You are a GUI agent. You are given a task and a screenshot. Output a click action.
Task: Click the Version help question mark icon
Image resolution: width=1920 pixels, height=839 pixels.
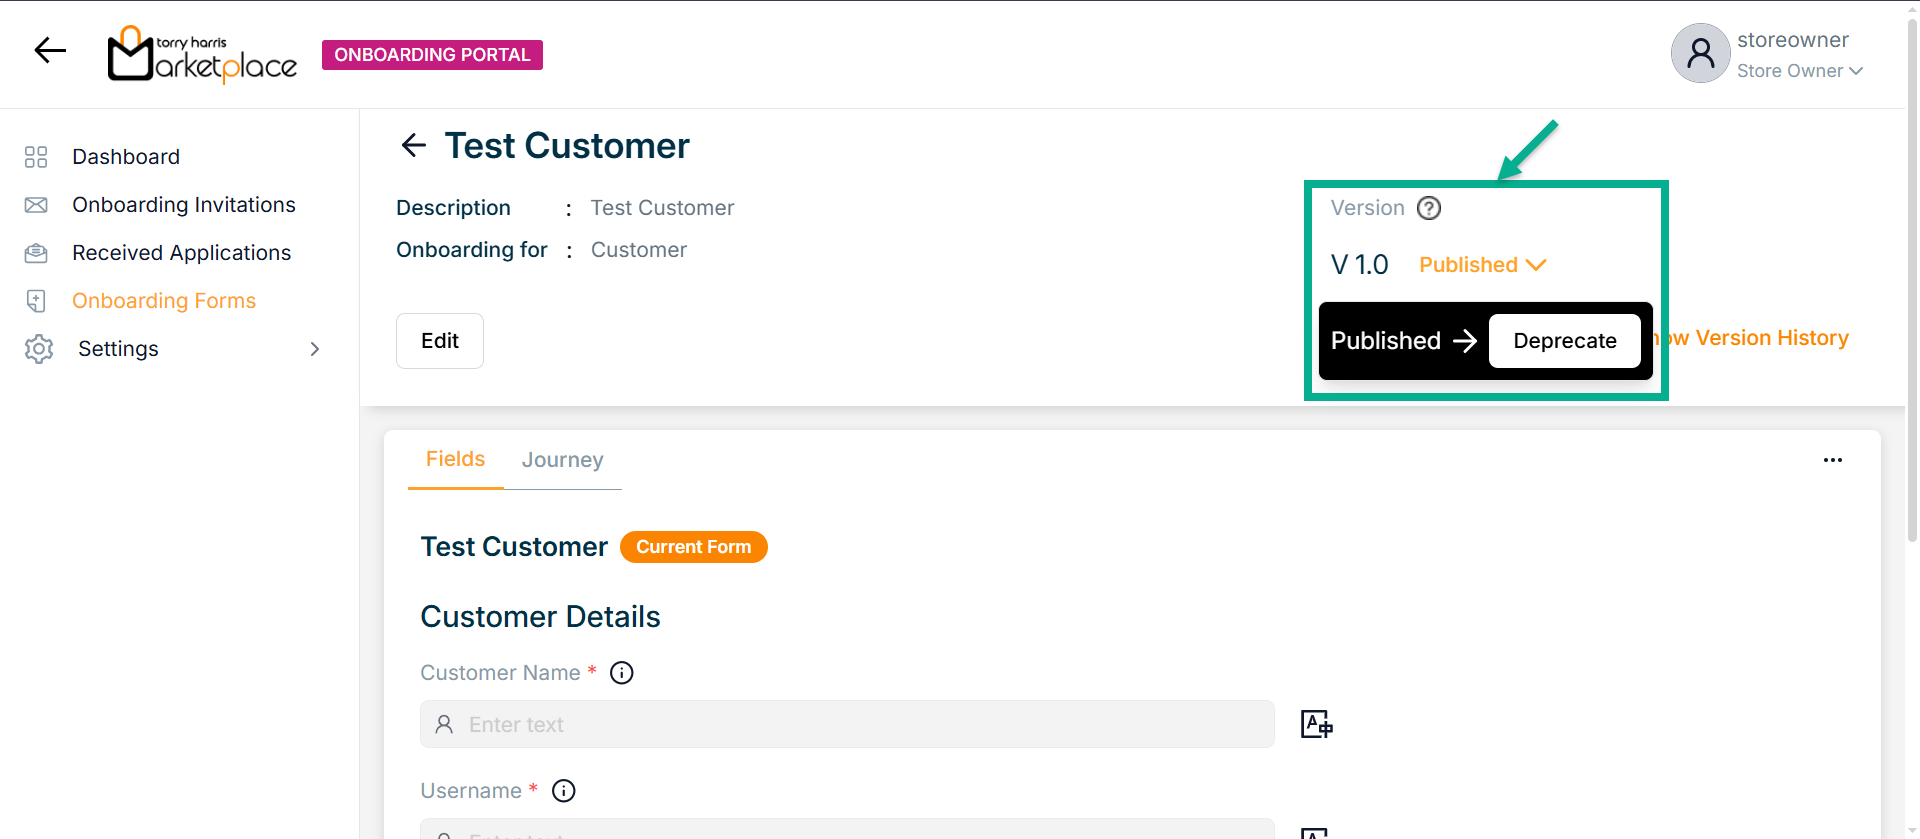(1429, 208)
